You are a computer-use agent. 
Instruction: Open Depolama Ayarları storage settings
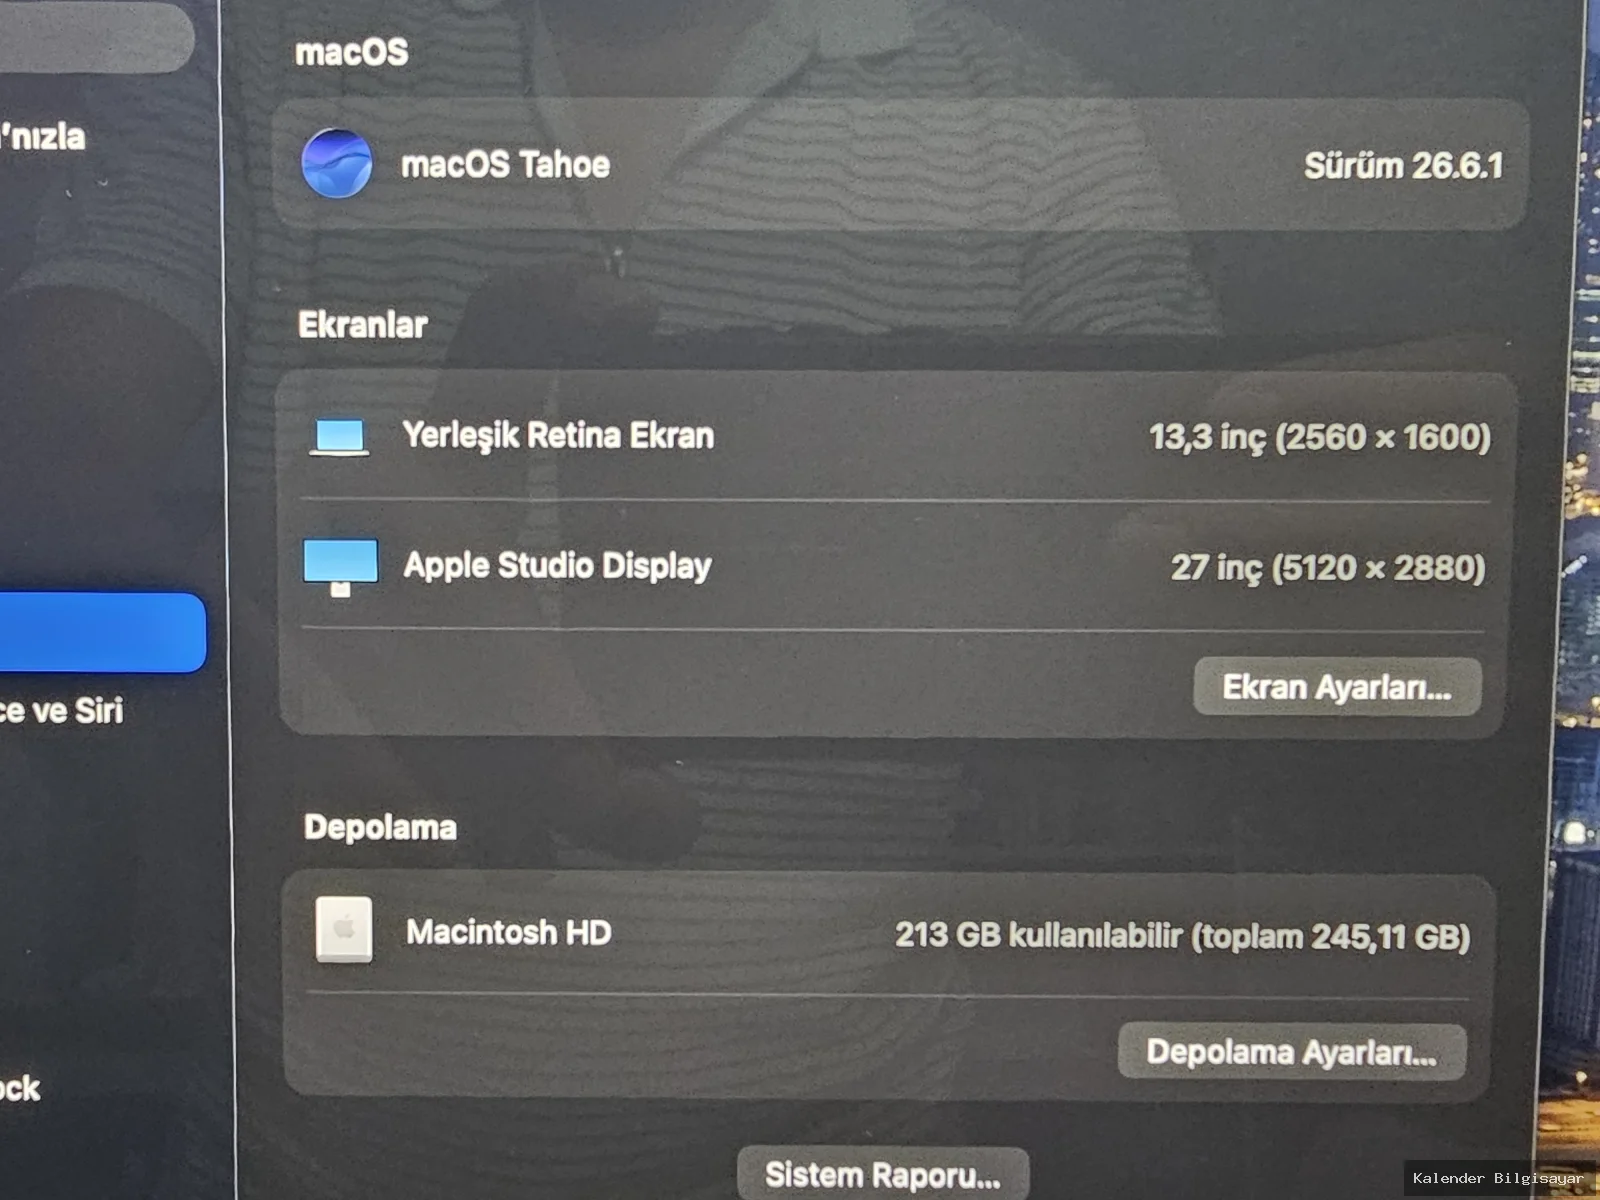1292,1051
